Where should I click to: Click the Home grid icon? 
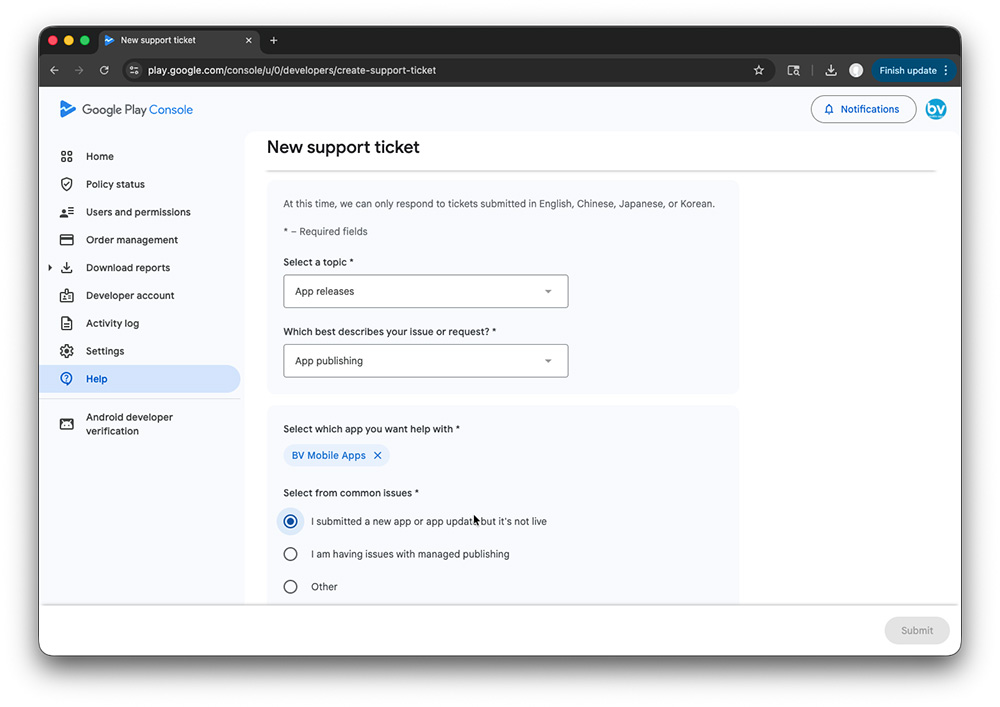click(x=66, y=156)
